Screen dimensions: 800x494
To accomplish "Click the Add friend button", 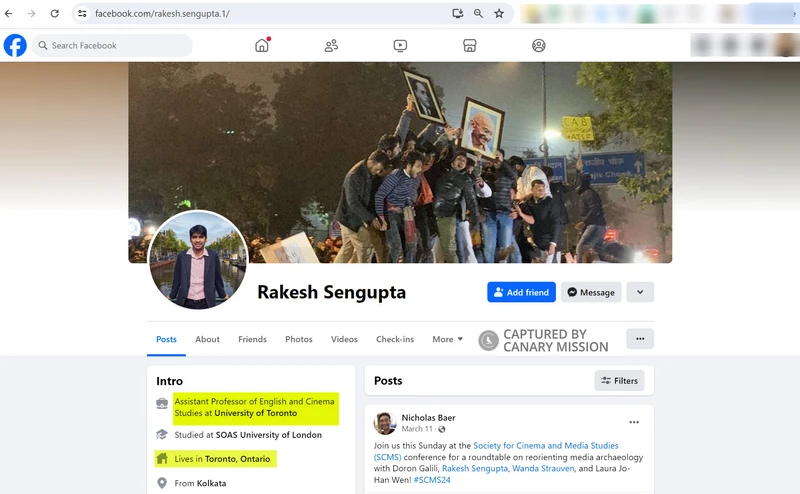I will point(521,292).
